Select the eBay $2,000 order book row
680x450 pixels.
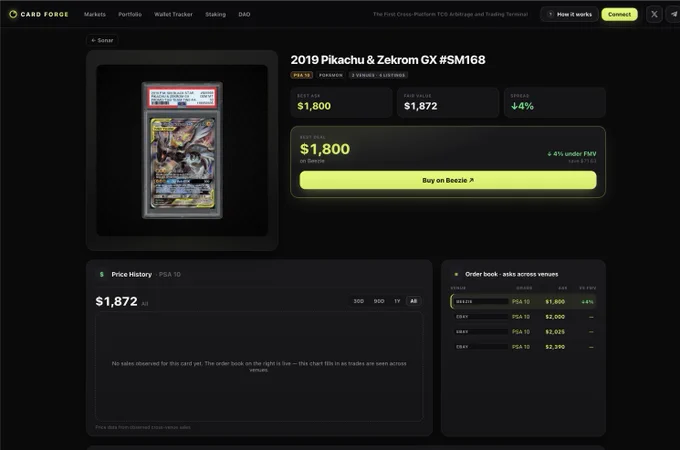point(523,316)
